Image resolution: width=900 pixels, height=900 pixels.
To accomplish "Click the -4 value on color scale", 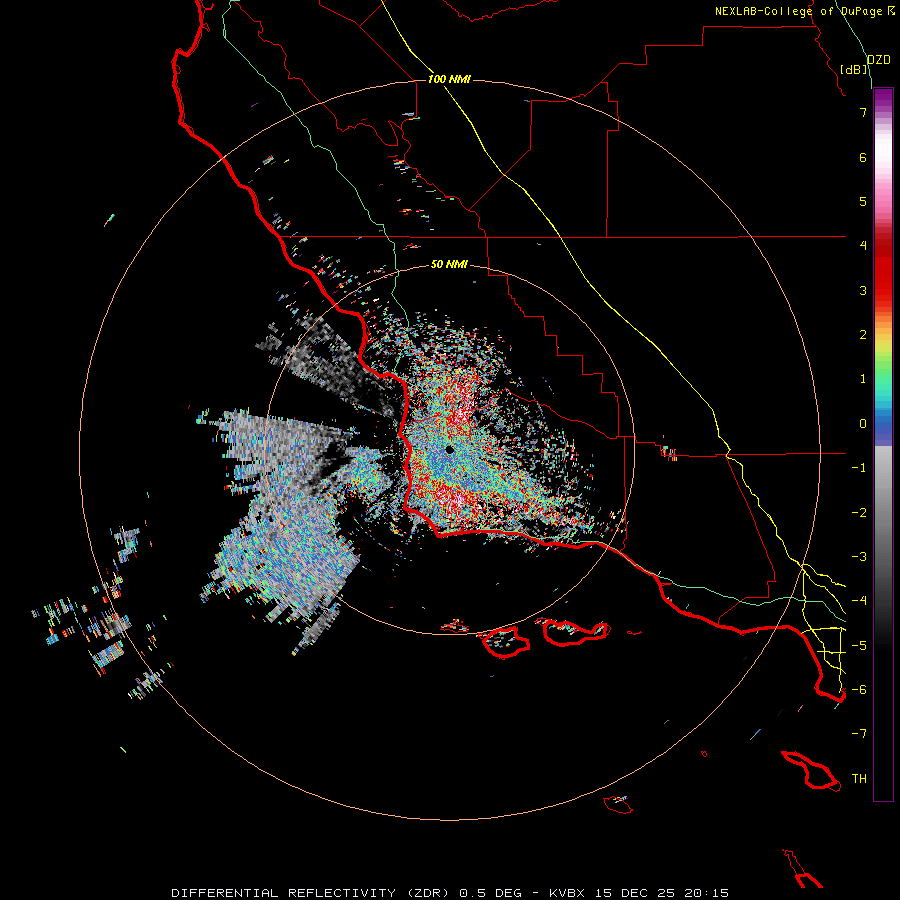I will [859, 601].
